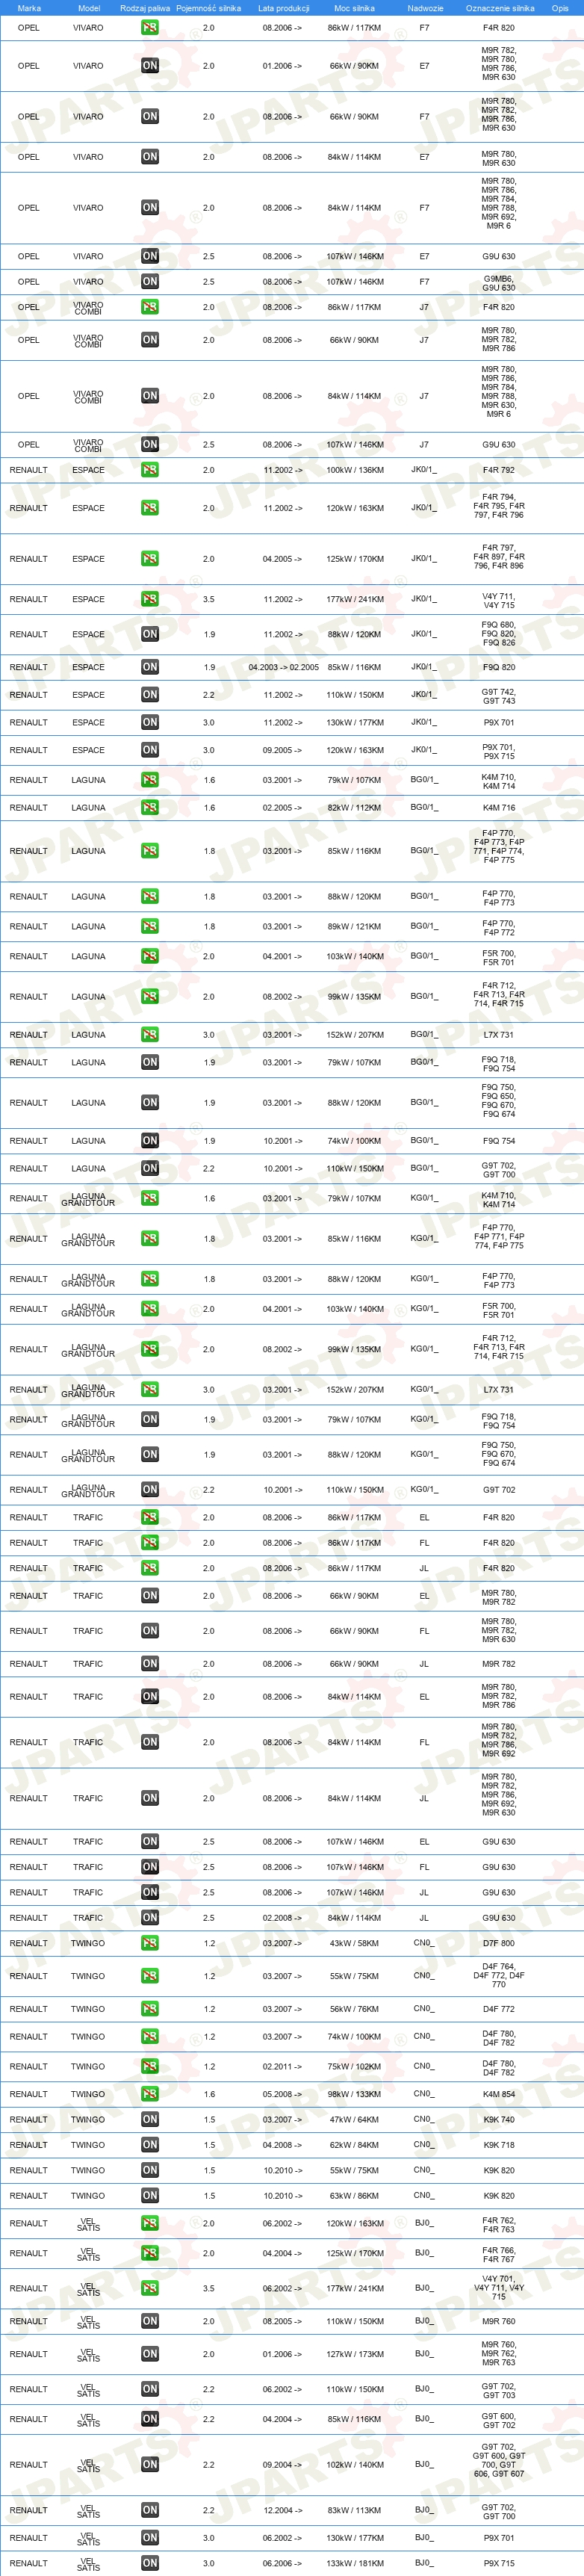Image resolution: width=584 pixels, height=2576 pixels.
Task: Click diesel icon in Twingo K9K 740 row
Action: click(150, 2120)
